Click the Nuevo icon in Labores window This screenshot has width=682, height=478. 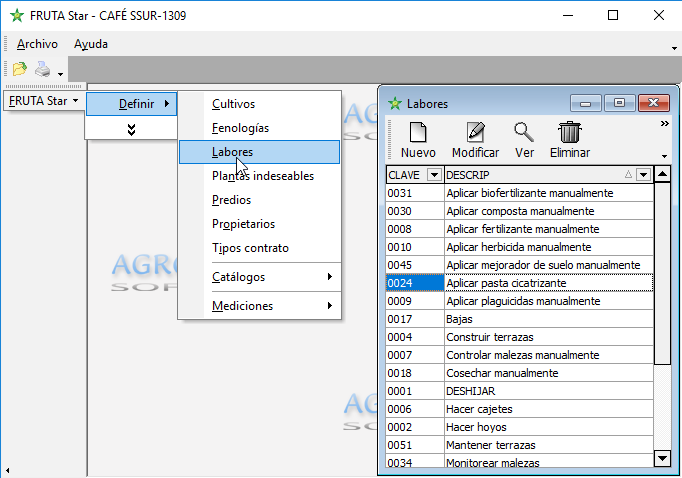pos(418,132)
